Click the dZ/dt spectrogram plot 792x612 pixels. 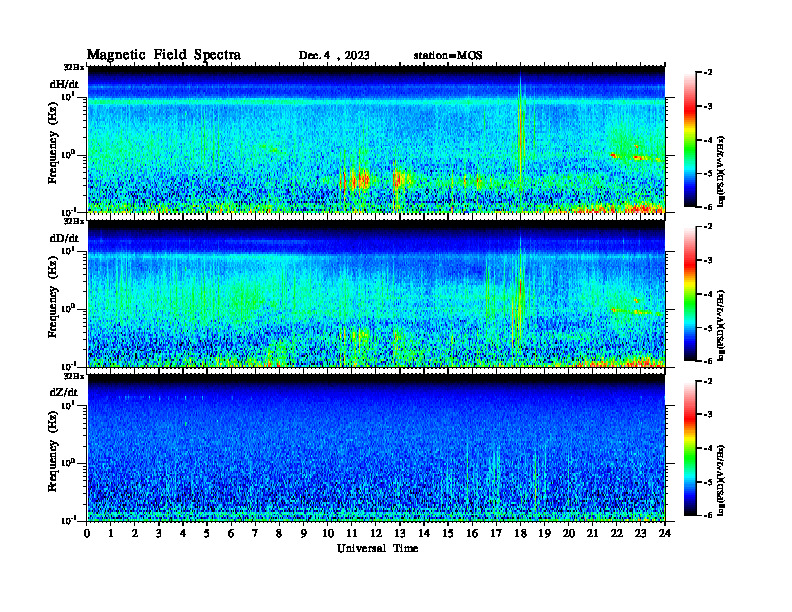pyautogui.click(x=376, y=447)
